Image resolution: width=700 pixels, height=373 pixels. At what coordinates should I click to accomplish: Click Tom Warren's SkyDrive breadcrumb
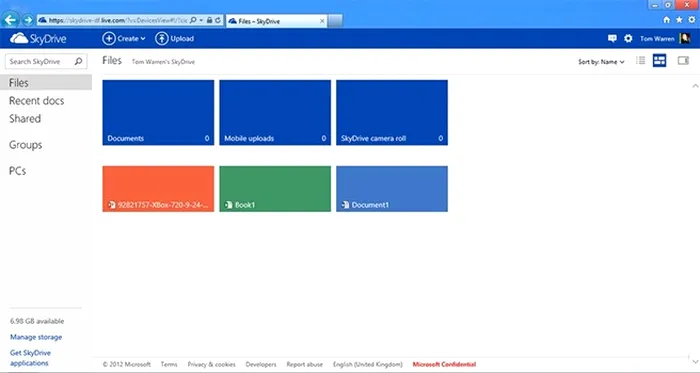pyautogui.click(x=163, y=62)
